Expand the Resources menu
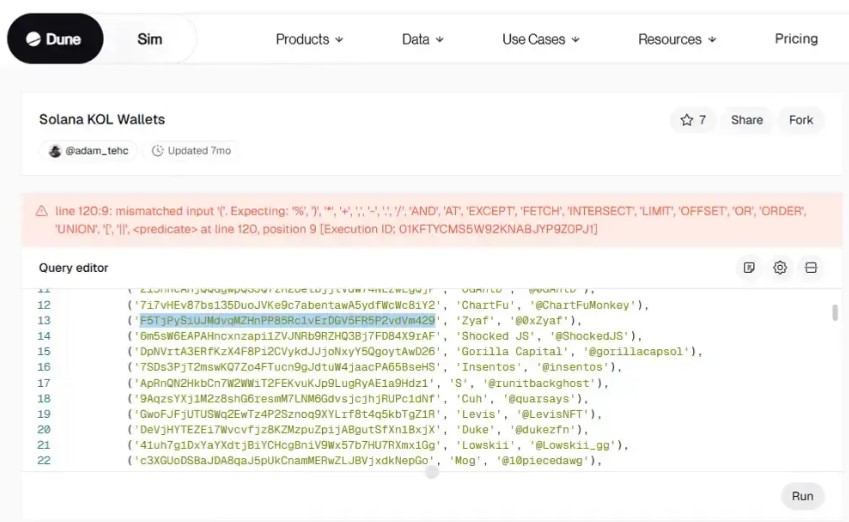849x522 pixels. point(676,39)
